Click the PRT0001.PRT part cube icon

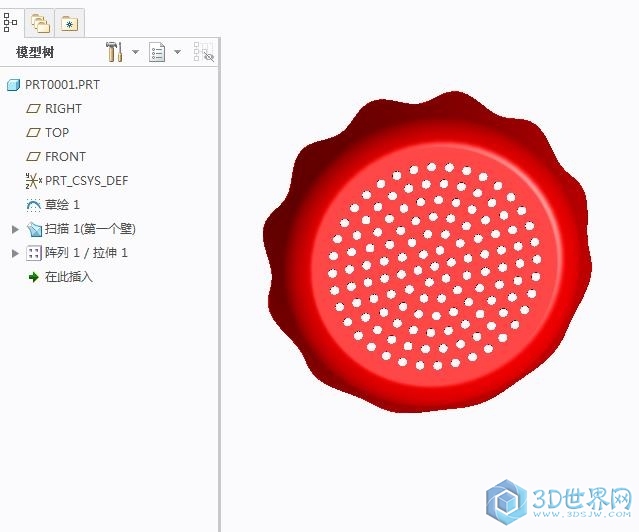point(13,85)
